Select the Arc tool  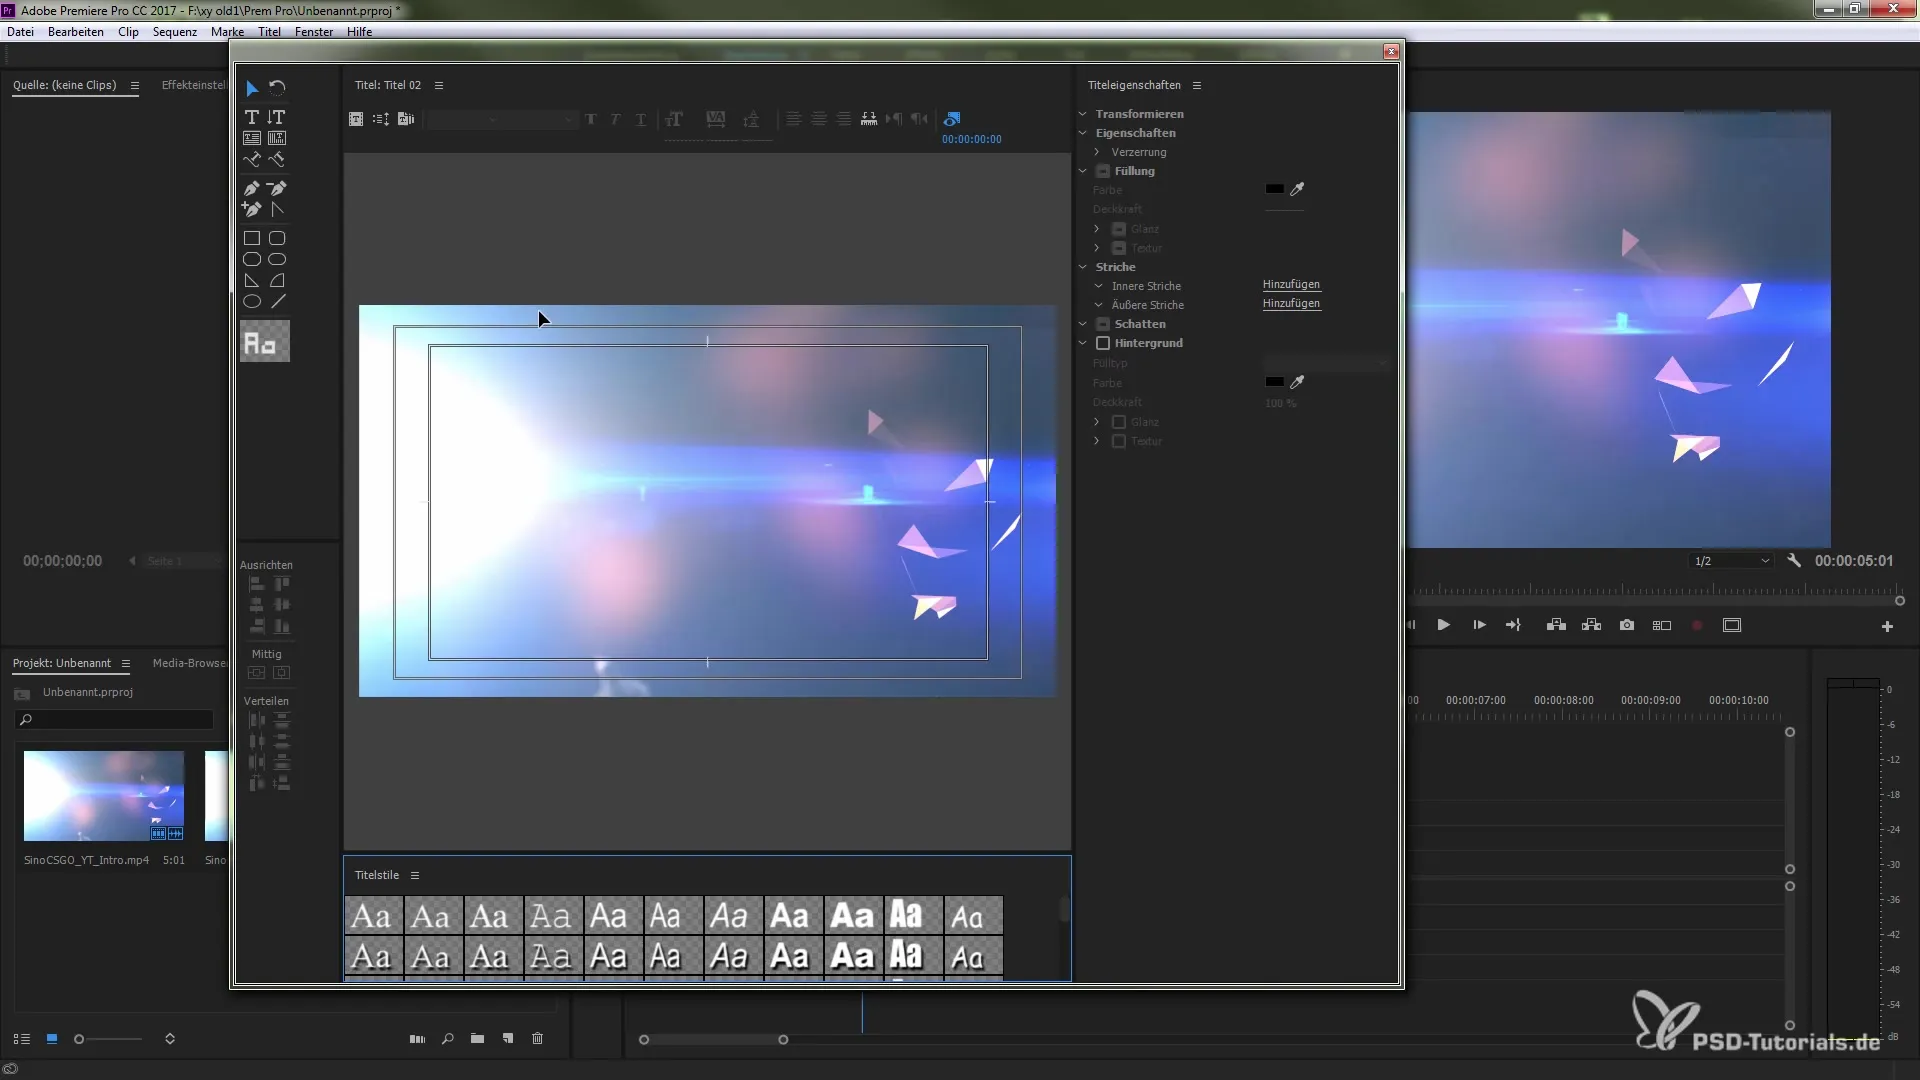[x=277, y=281]
